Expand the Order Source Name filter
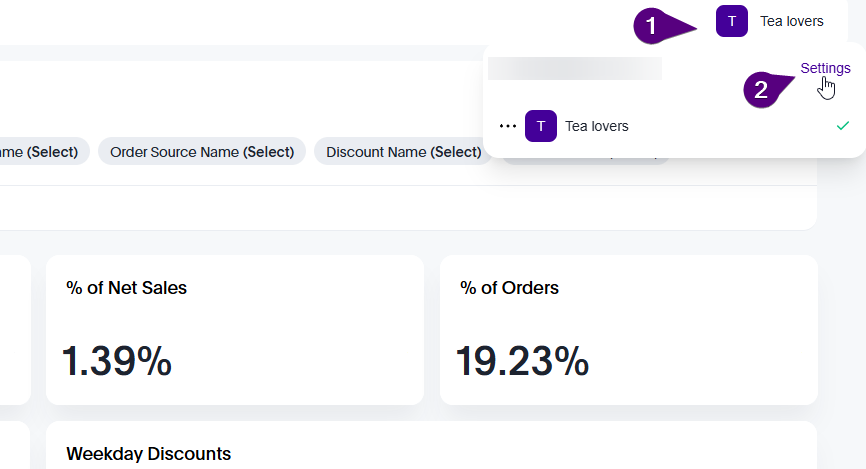866x469 pixels. [201, 152]
